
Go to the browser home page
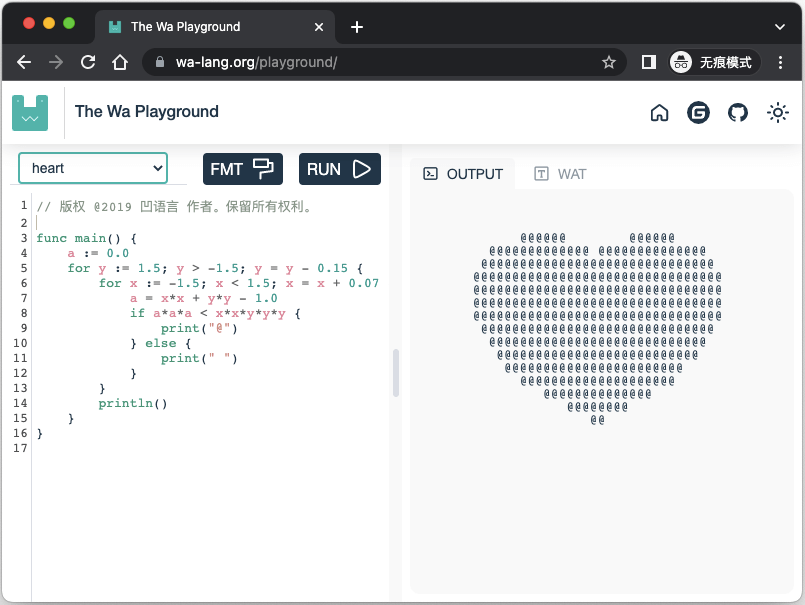tap(120, 62)
